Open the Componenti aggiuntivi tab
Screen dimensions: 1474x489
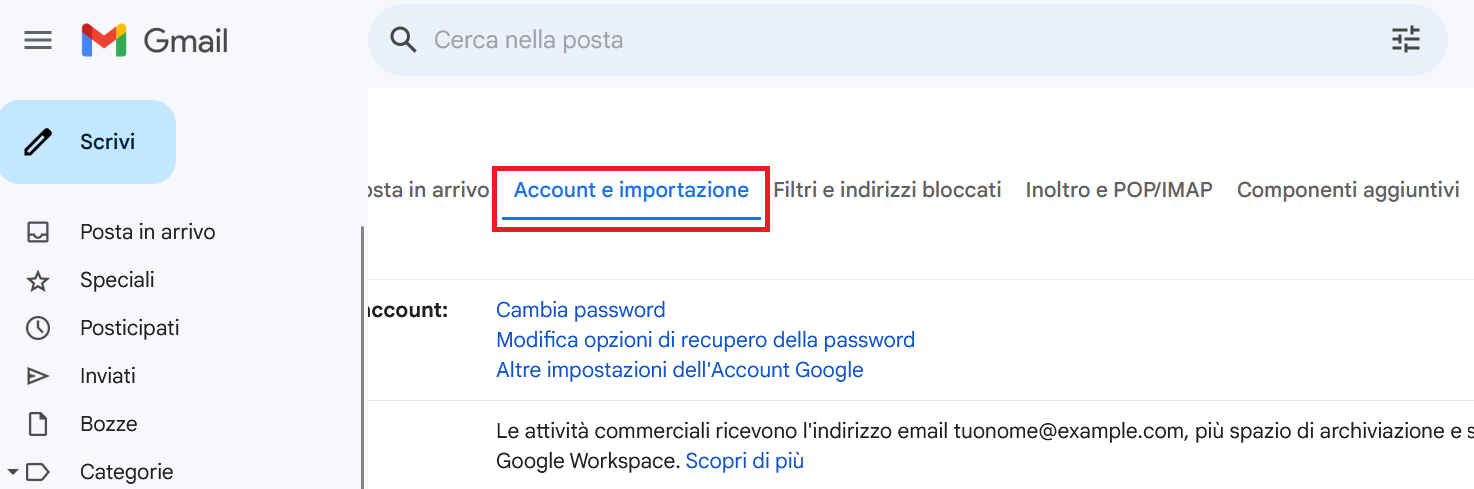[x=1348, y=190]
